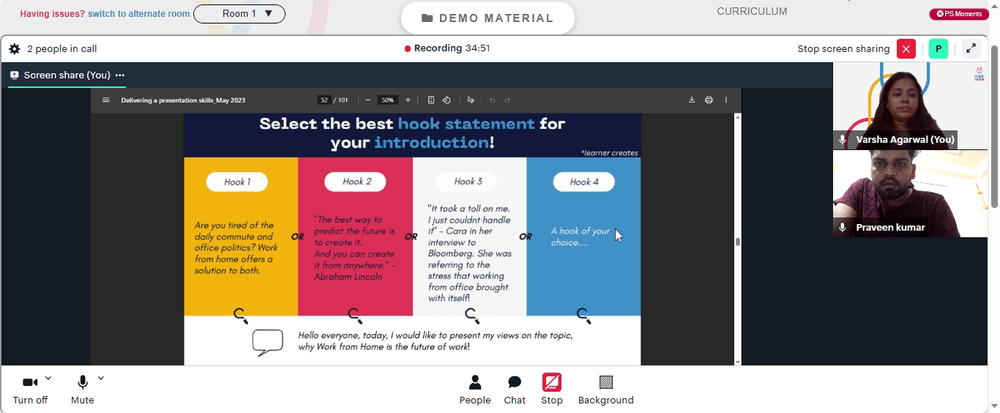Screen dimensions: 1000x413
Task: Zoom in the PDF with plus icon
Action: (x=408, y=100)
